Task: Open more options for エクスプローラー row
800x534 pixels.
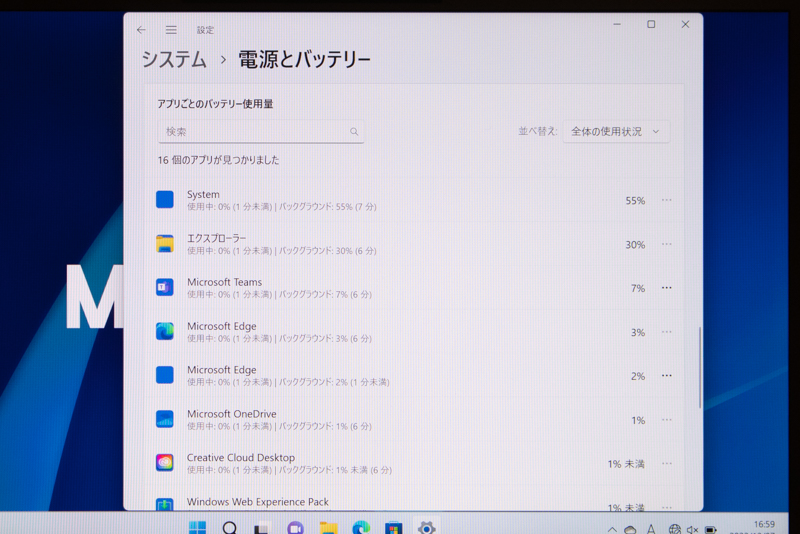Action: 666,244
